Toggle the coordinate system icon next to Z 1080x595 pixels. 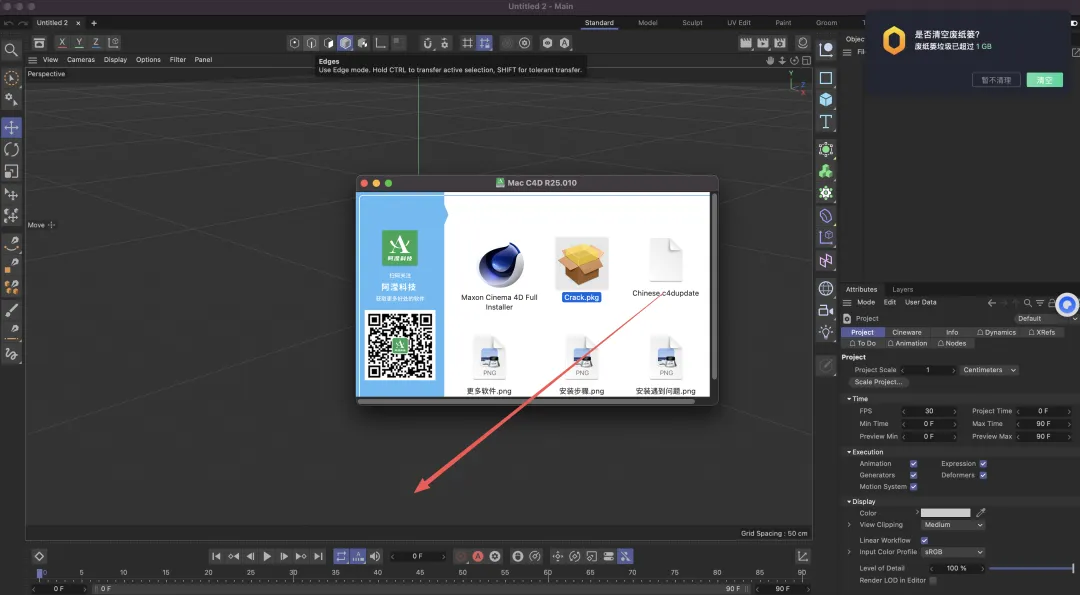[x=114, y=43]
